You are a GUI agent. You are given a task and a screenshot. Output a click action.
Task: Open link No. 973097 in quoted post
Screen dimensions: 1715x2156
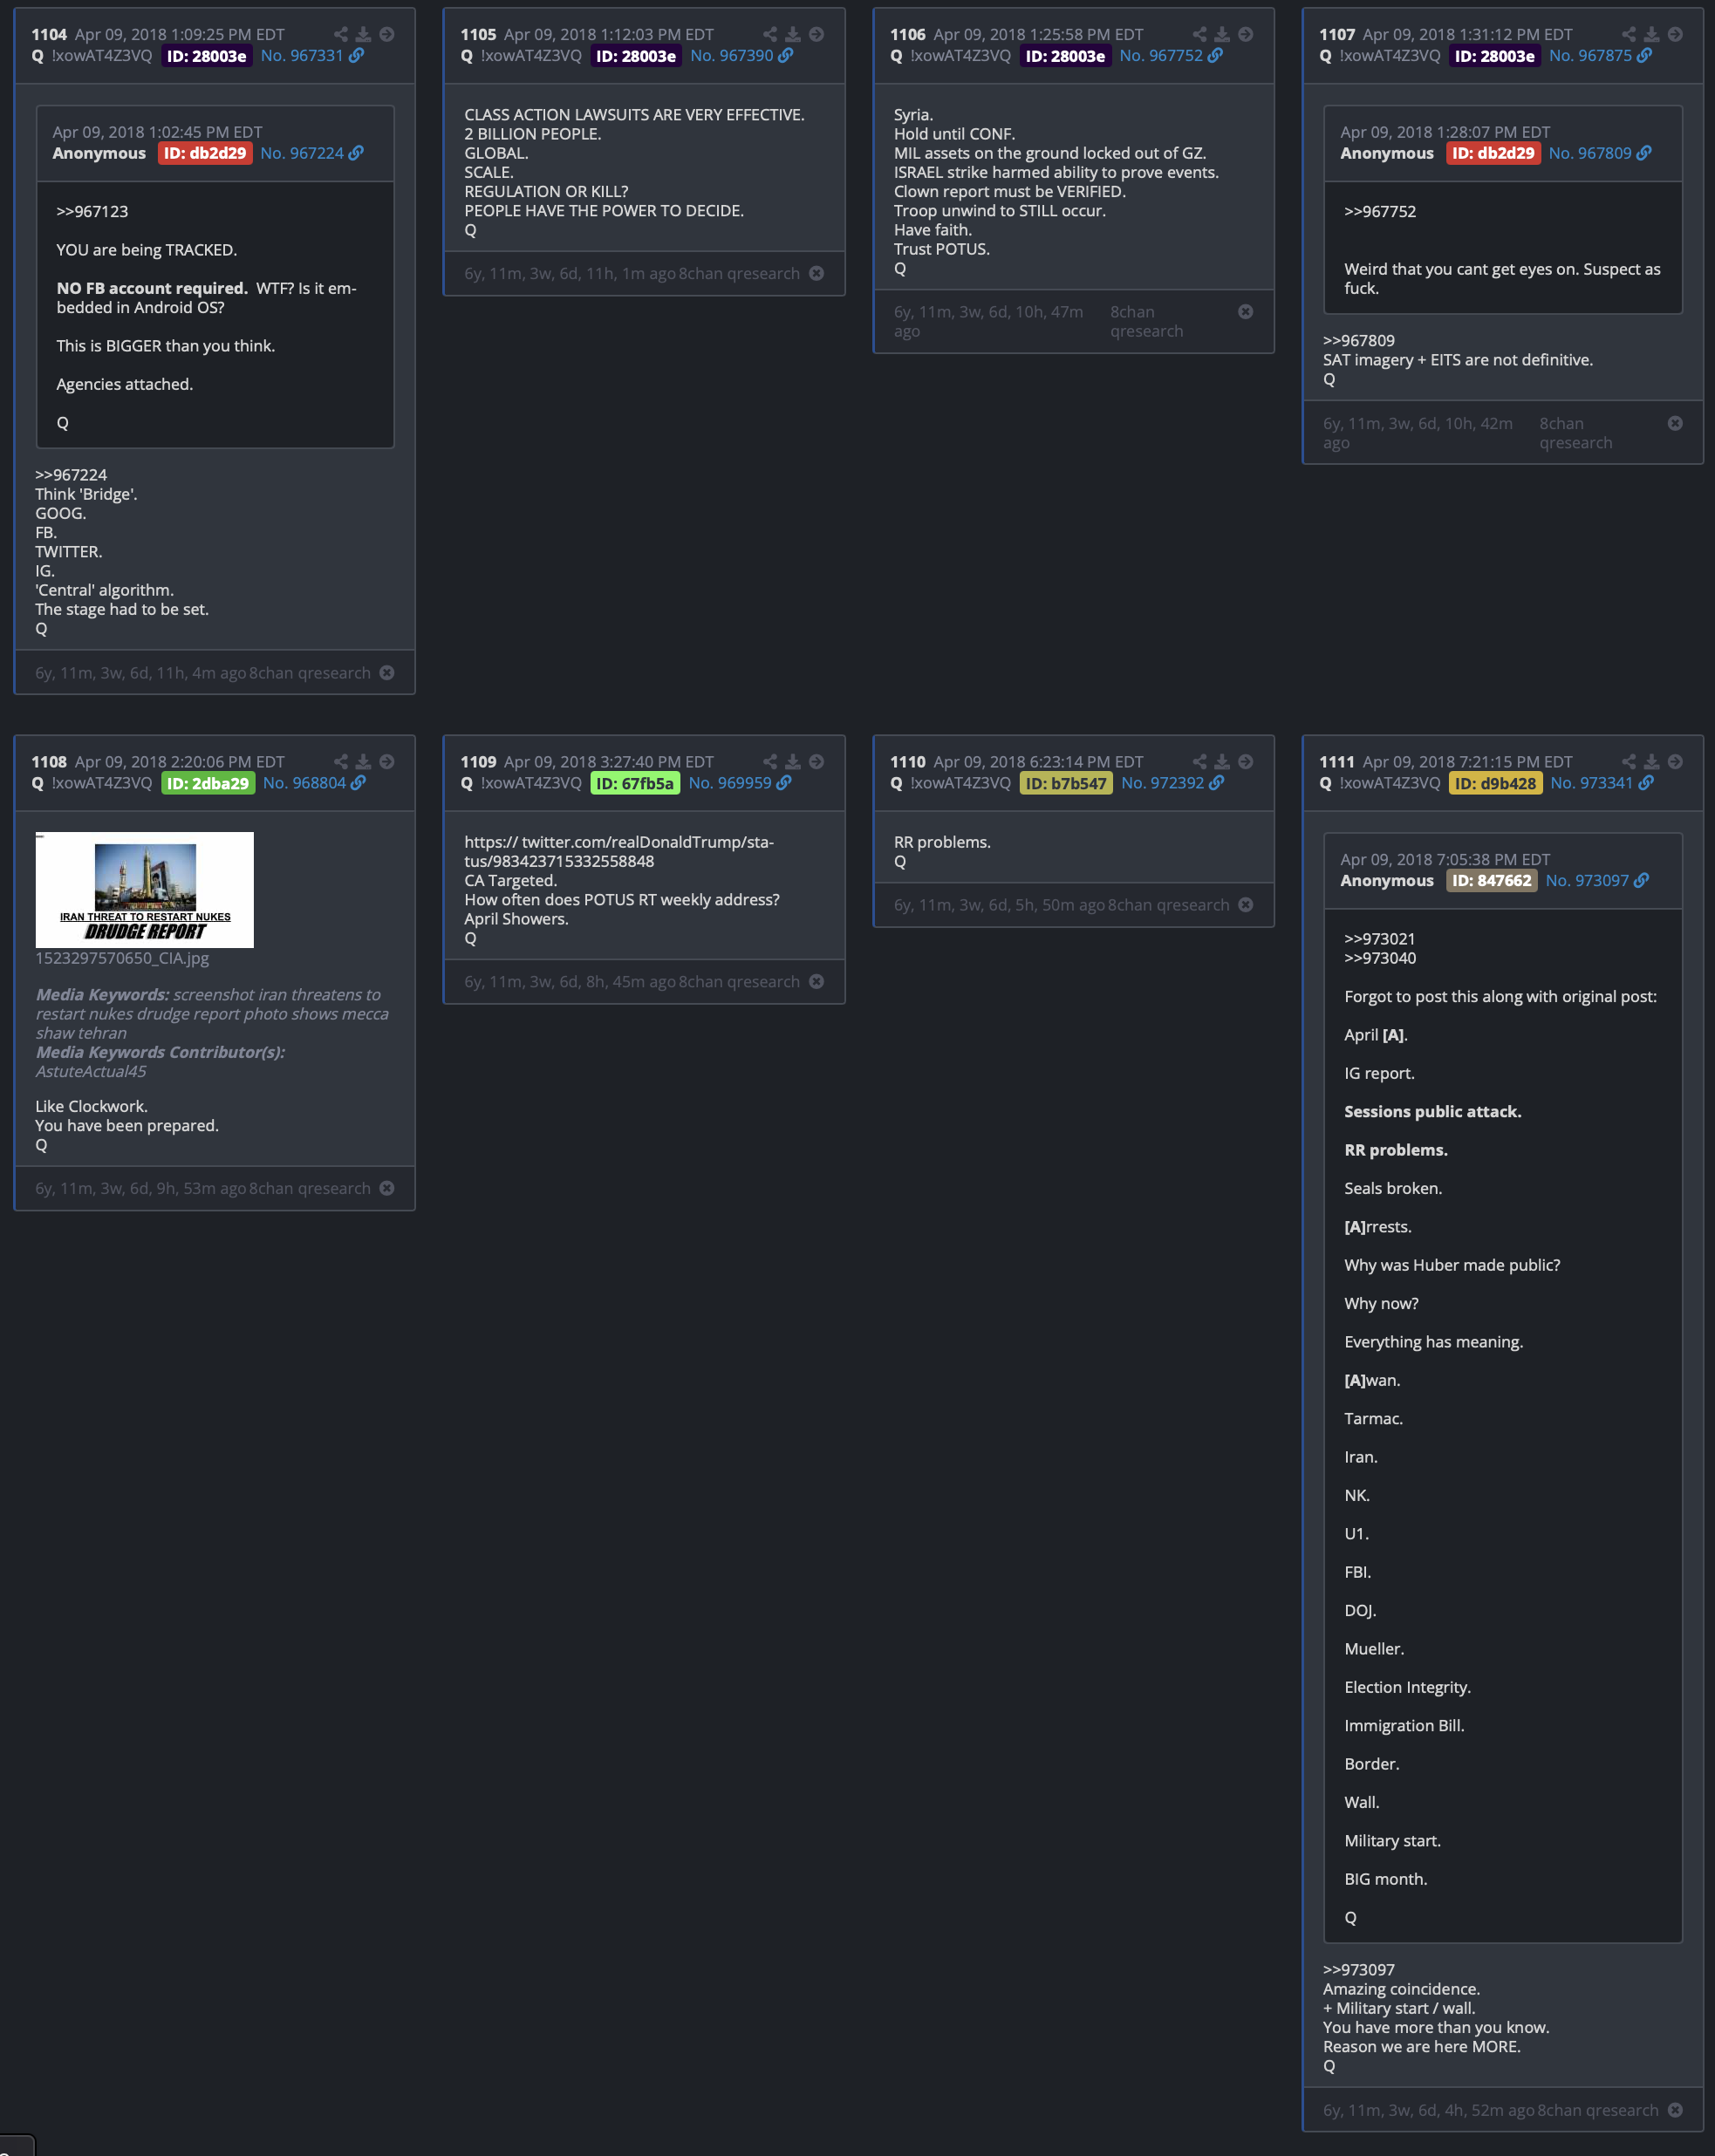[1597, 880]
